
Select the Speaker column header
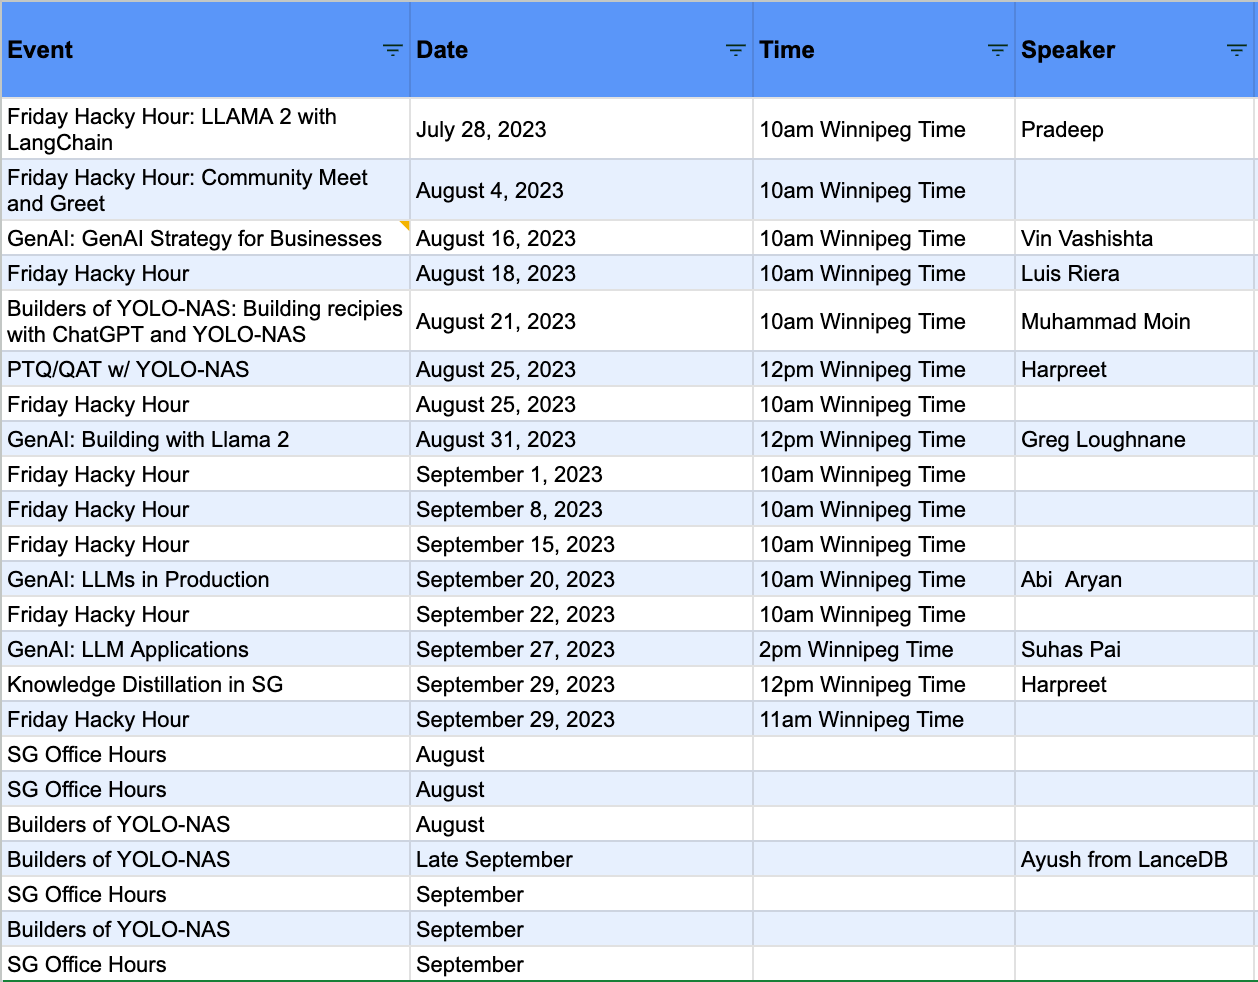point(1136,50)
